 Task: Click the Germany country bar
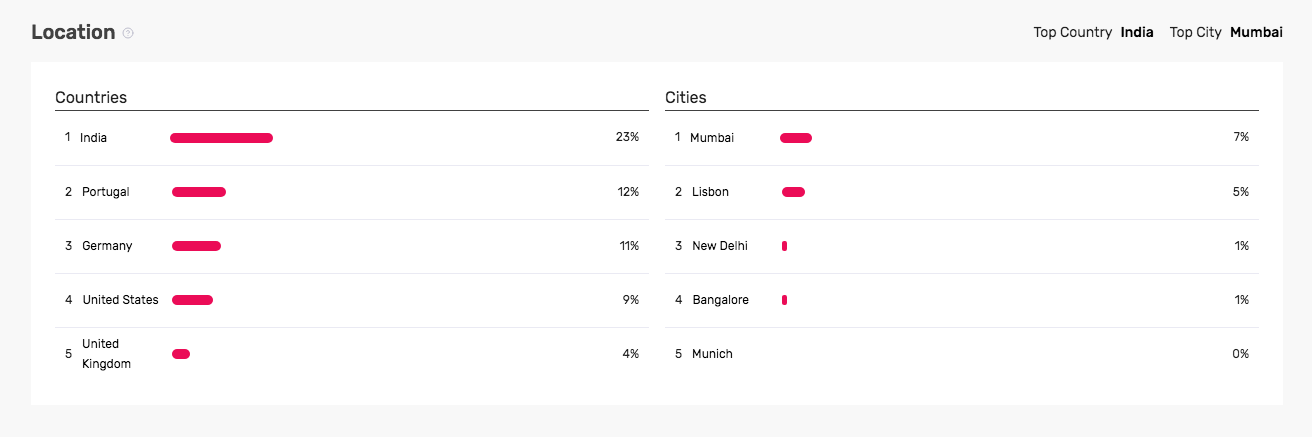196,246
